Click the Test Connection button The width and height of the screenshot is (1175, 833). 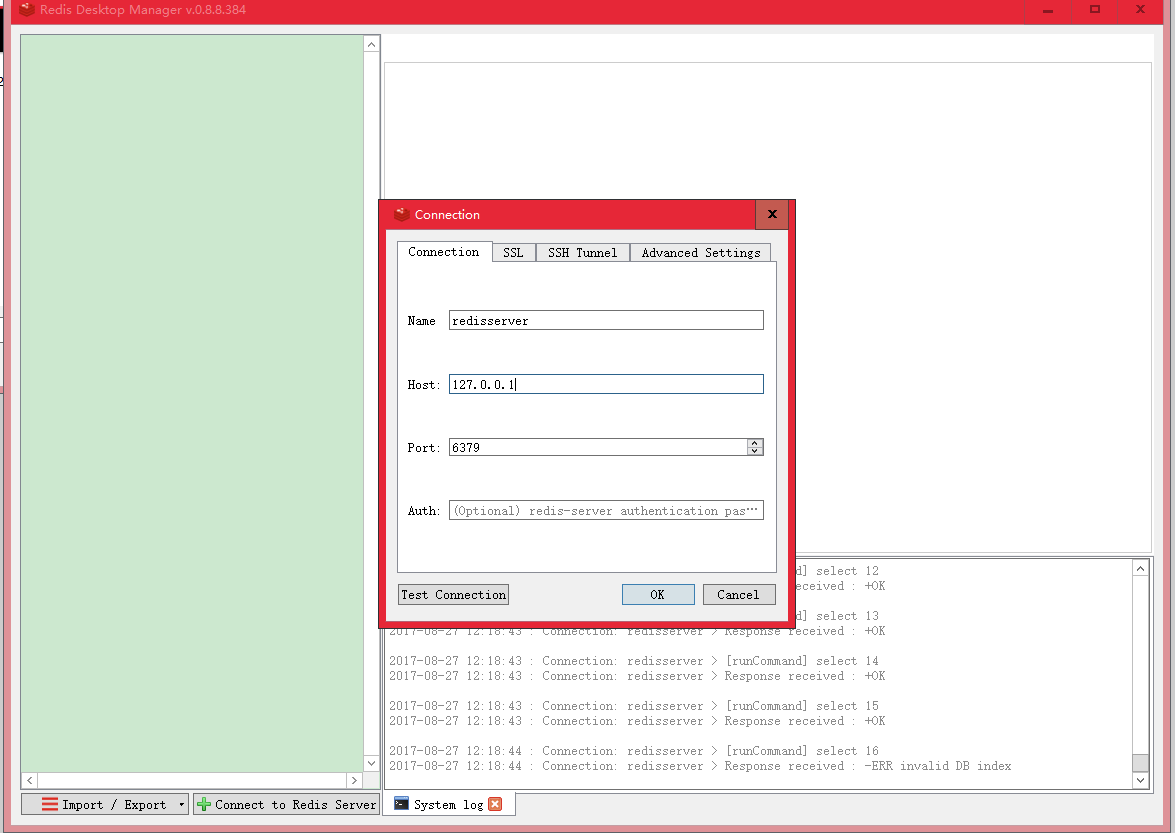point(453,595)
